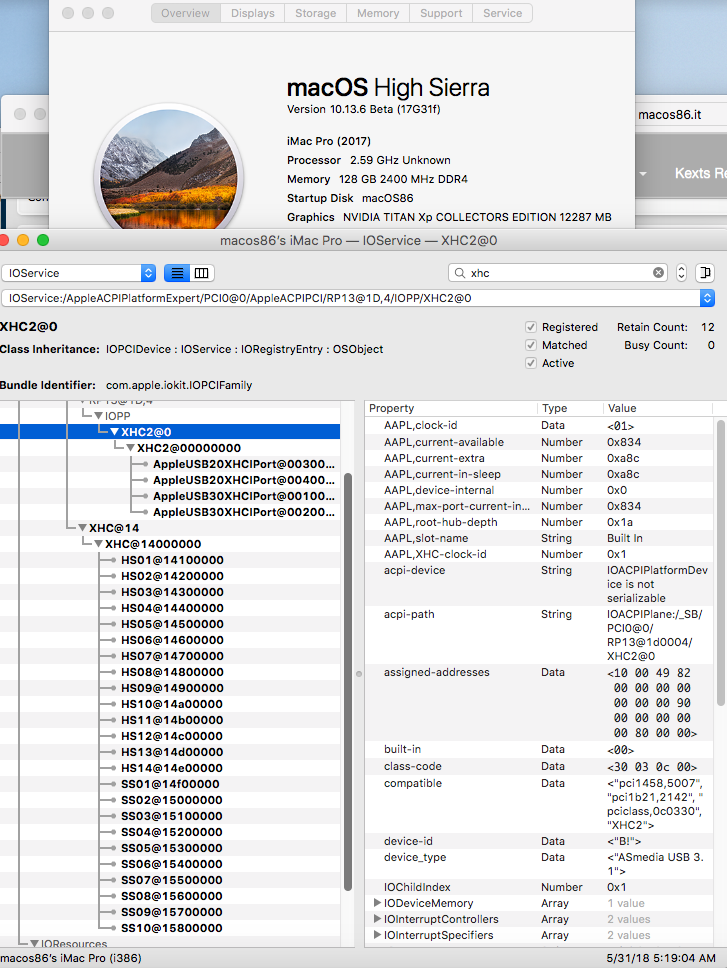
Task: Open the IOService path dropdown arrow
Action: pyautogui.click(x=707, y=298)
